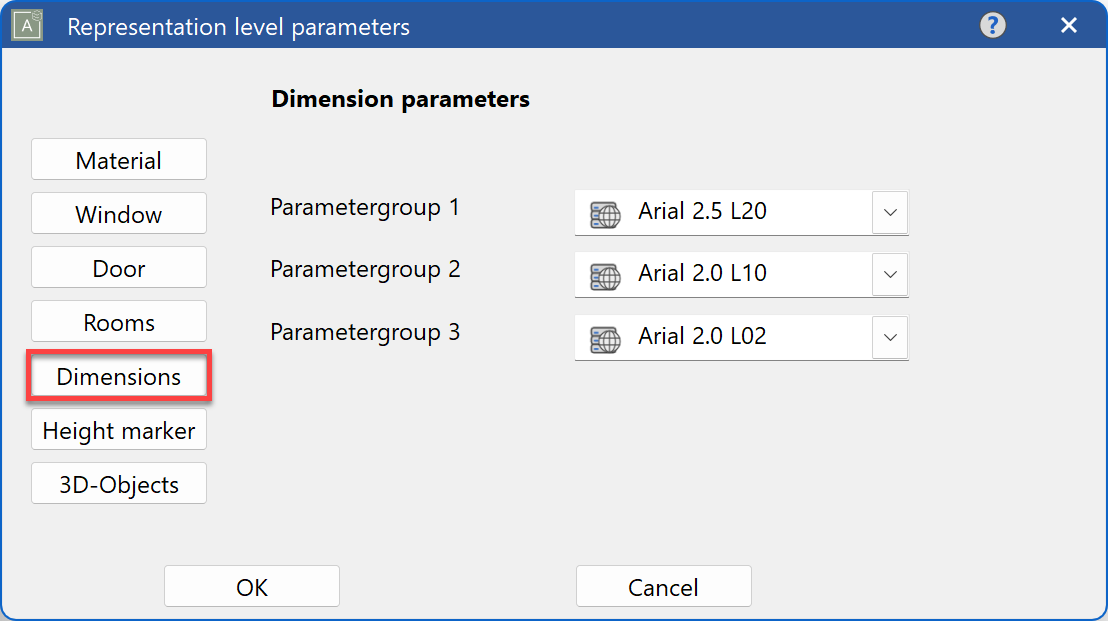Expand the Parametergroup 1 dropdown
This screenshot has width=1108, height=621.
889,213
